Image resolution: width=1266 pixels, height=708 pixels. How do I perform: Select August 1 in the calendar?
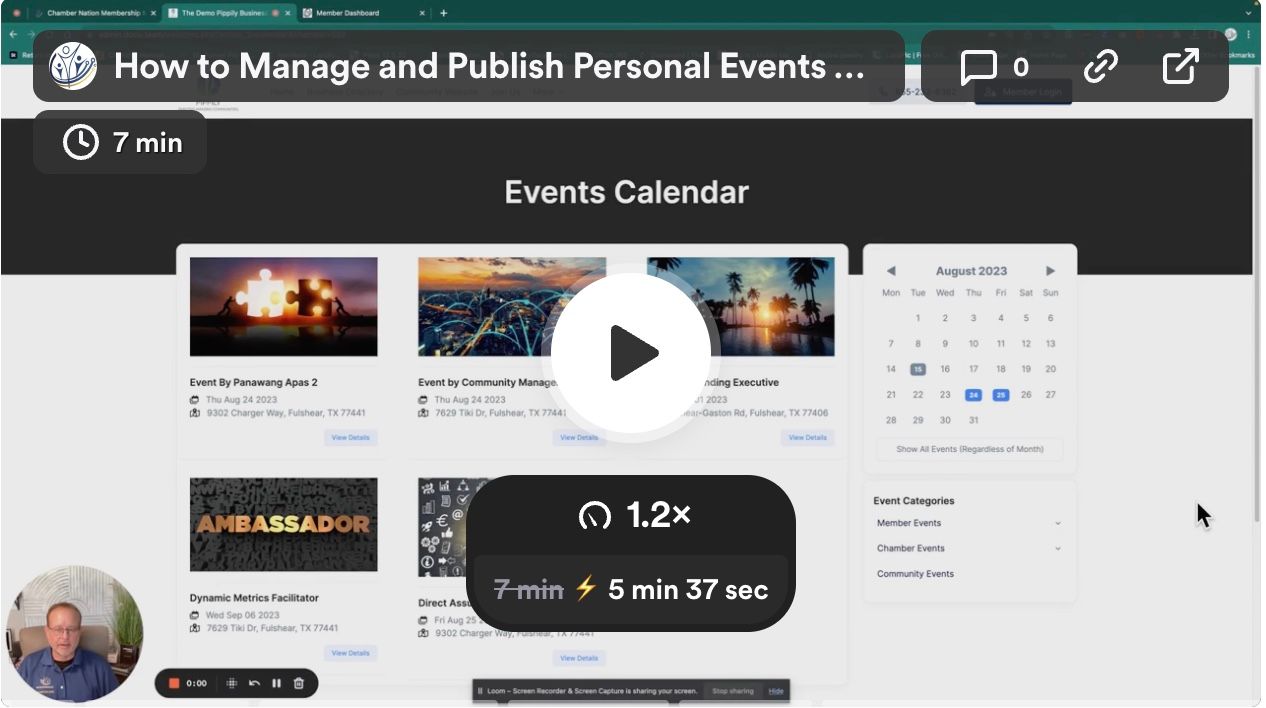tap(917, 318)
